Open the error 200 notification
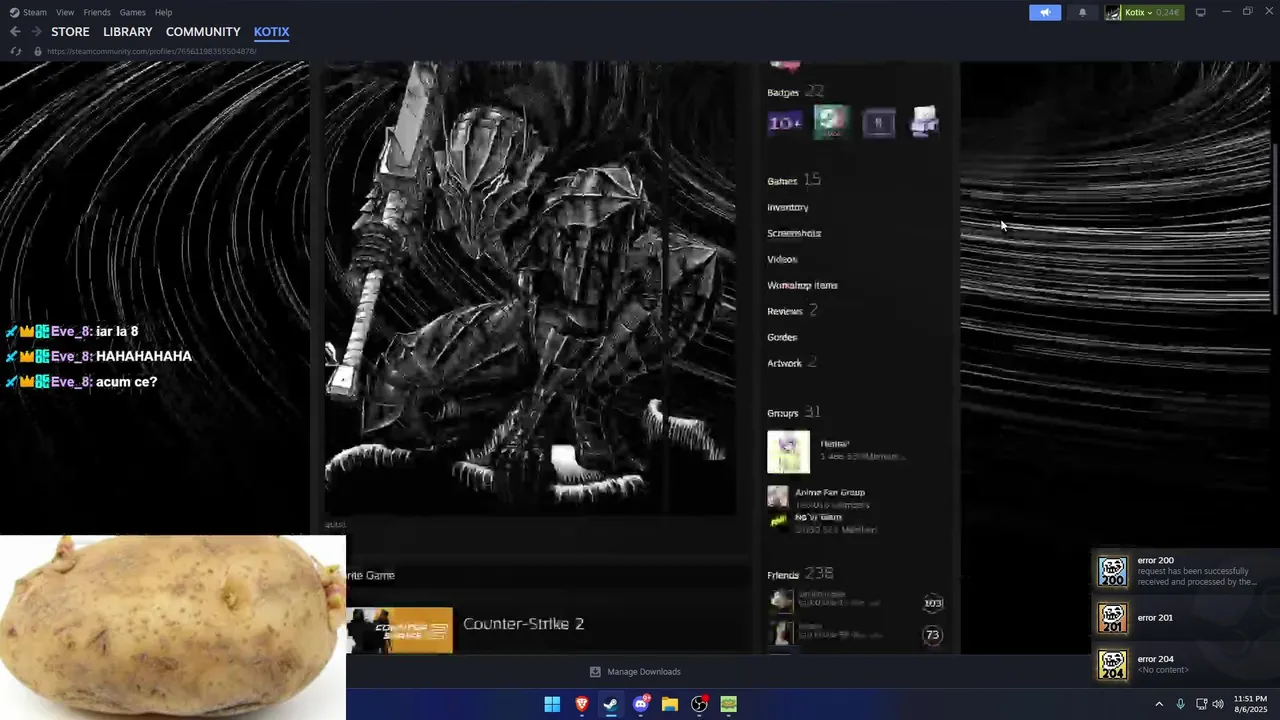This screenshot has height=720, width=1280. coord(1182,571)
